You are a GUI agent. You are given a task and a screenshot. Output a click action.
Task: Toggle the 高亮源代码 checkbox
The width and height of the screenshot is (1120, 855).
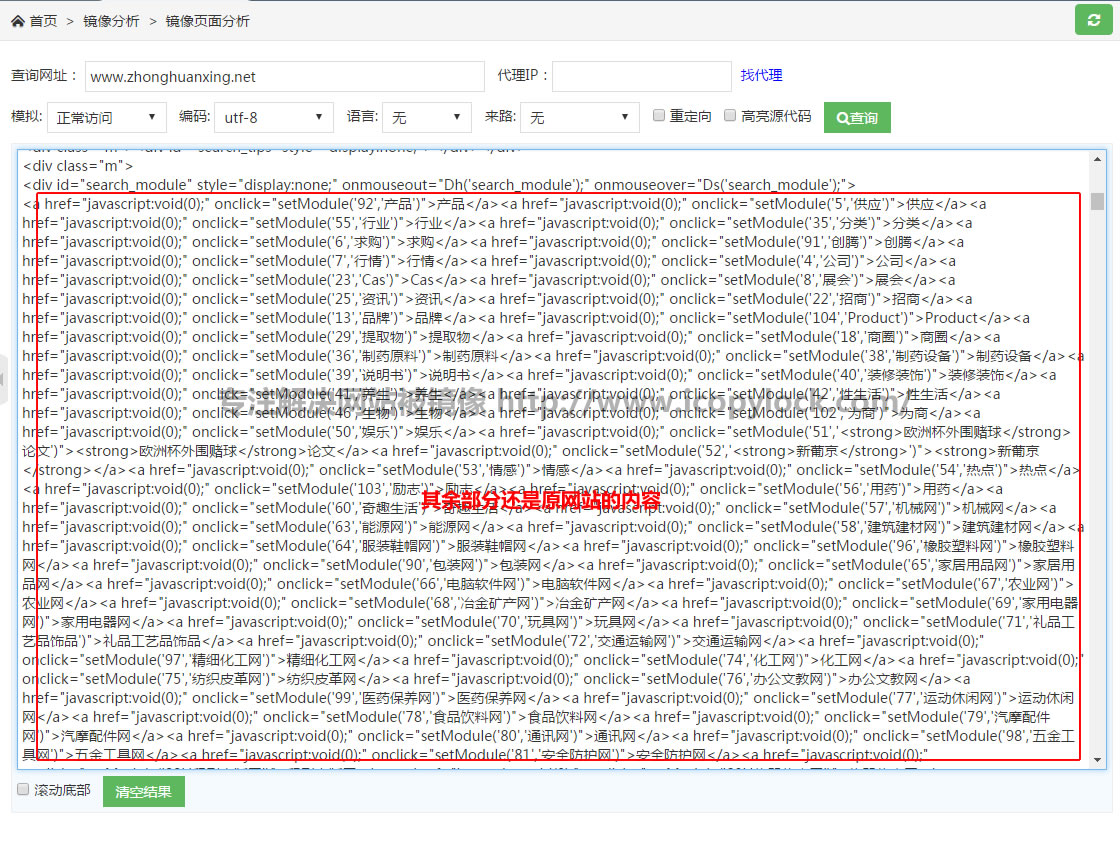[730, 116]
